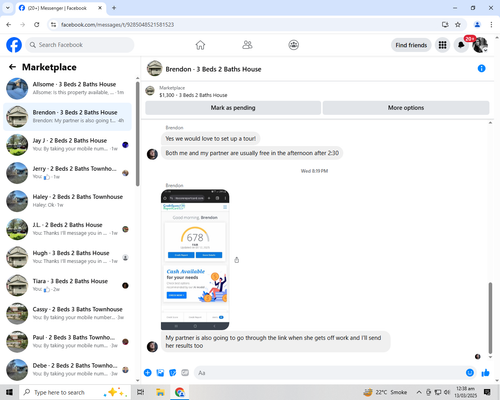Viewport: 500px width, 400px height.
Task: Focus the Search Facebook field
Action: pos(80,45)
